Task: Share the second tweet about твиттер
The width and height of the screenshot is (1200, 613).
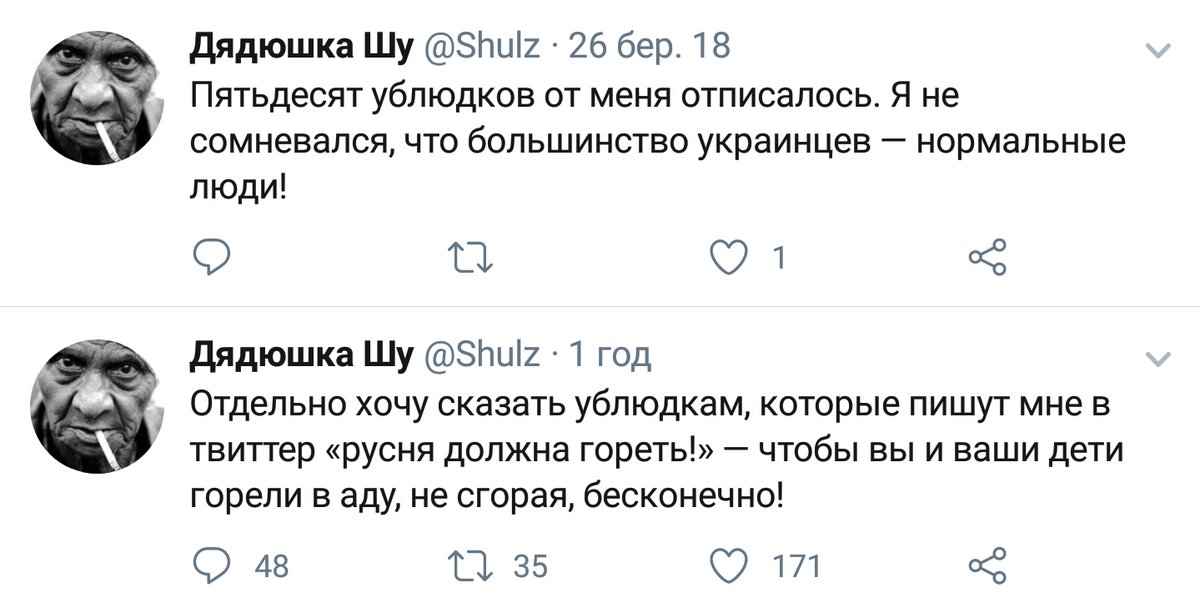Action: (987, 566)
